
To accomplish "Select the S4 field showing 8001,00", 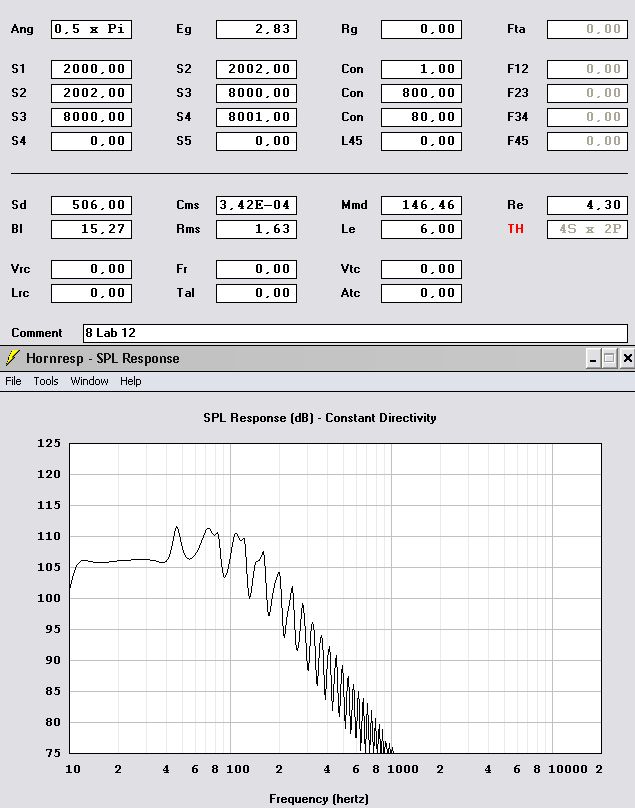I will pos(256,117).
